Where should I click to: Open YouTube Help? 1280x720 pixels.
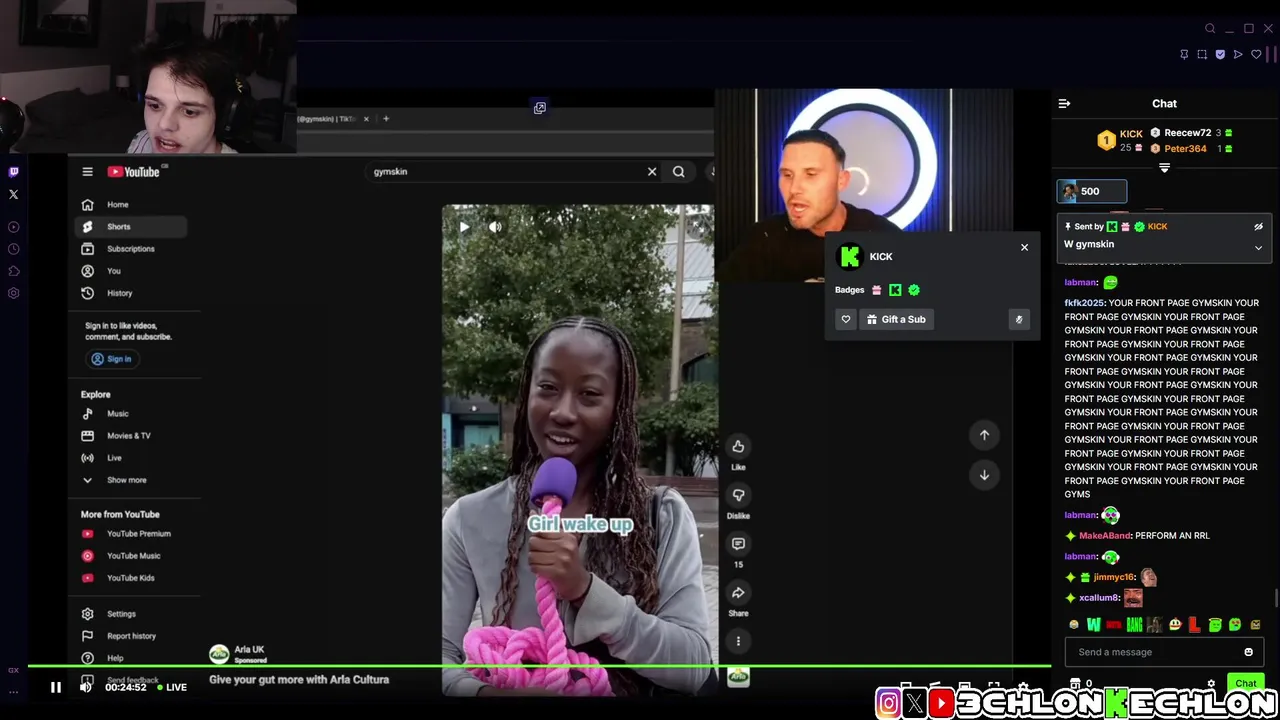[x=132, y=658]
